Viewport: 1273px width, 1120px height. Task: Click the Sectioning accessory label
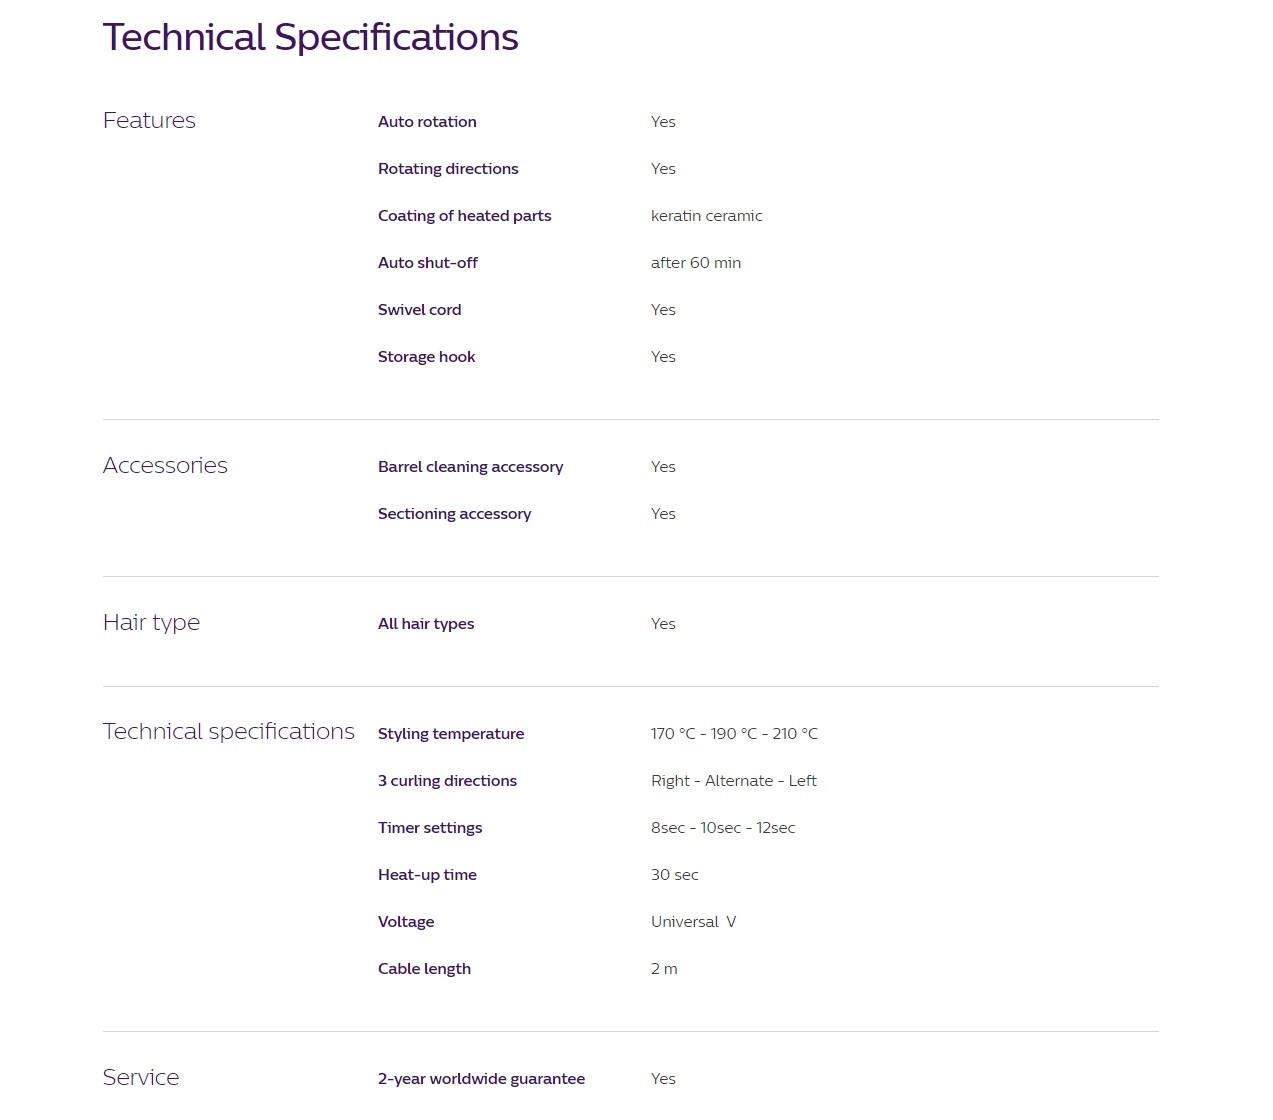coord(454,514)
